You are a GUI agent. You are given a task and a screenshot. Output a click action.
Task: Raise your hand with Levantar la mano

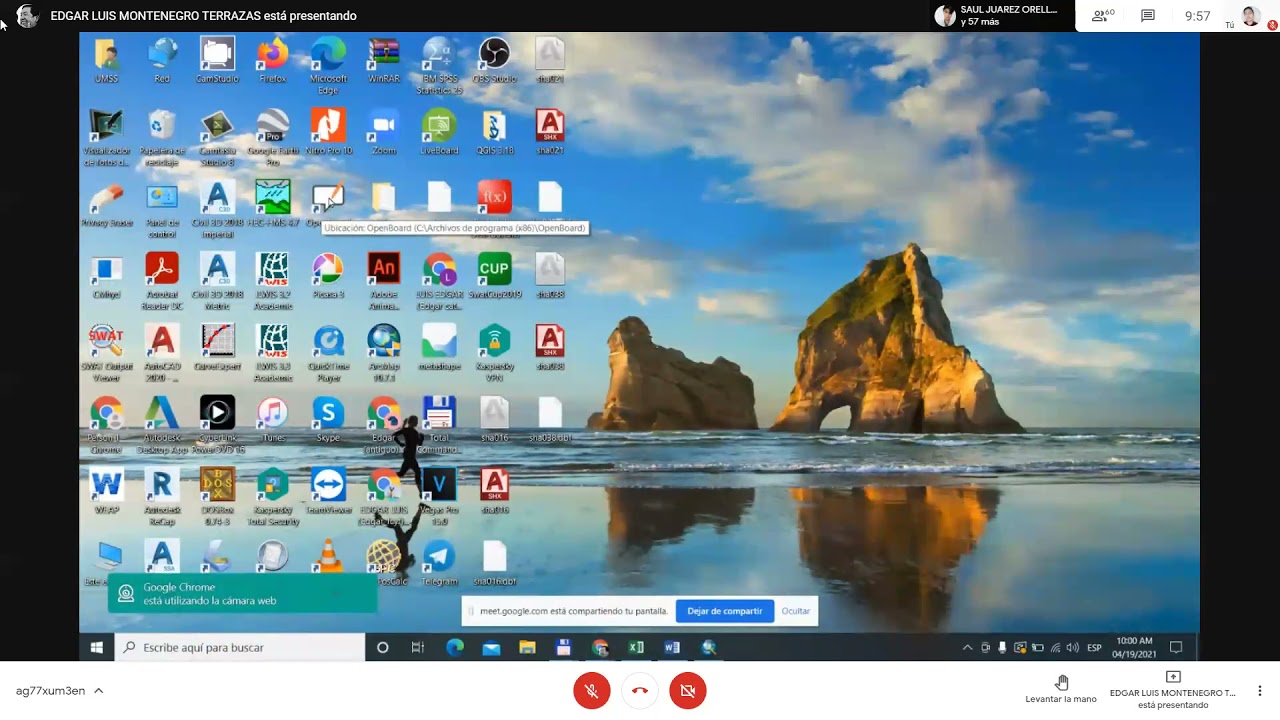click(x=1061, y=689)
